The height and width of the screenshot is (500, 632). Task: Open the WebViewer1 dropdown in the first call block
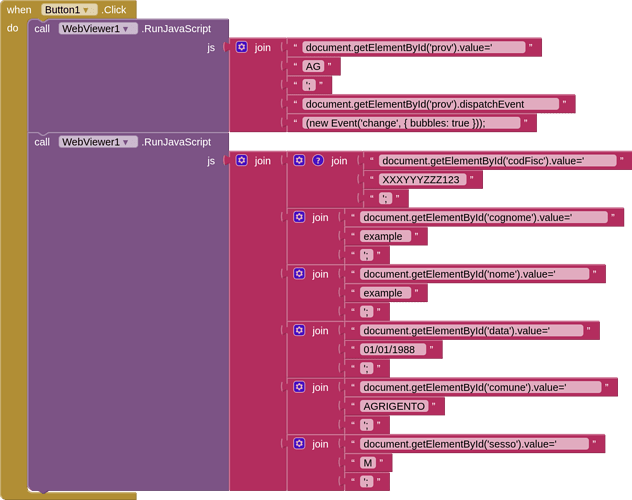[98, 29]
